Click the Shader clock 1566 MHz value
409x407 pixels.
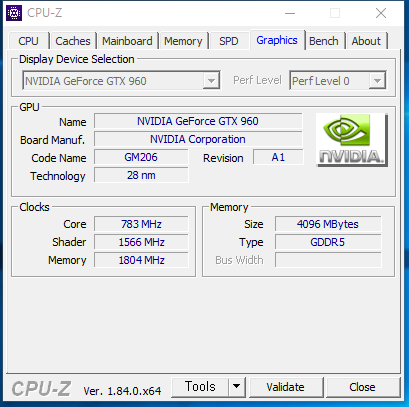pyautogui.click(x=141, y=242)
